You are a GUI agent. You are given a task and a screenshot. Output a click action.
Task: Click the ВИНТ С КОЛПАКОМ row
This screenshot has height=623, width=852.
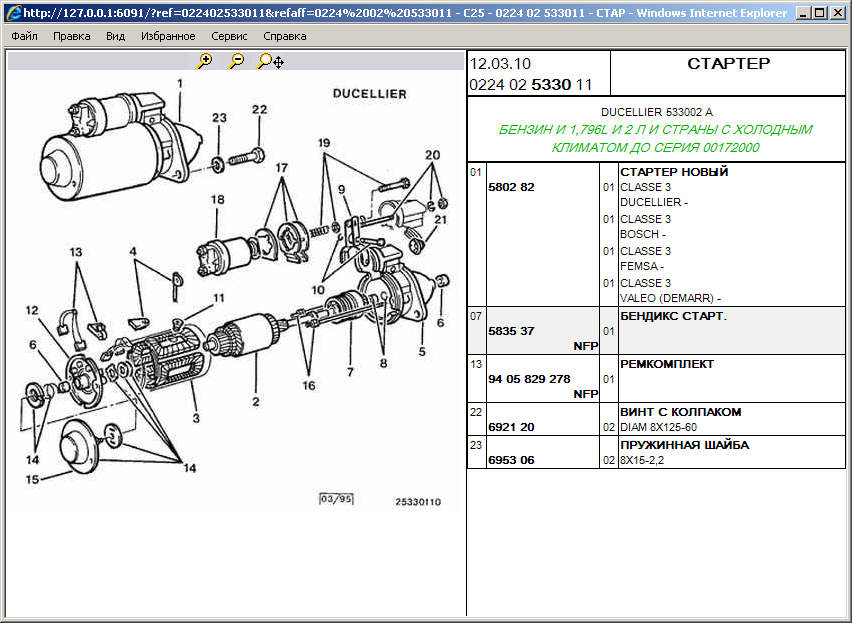[x=656, y=419]
